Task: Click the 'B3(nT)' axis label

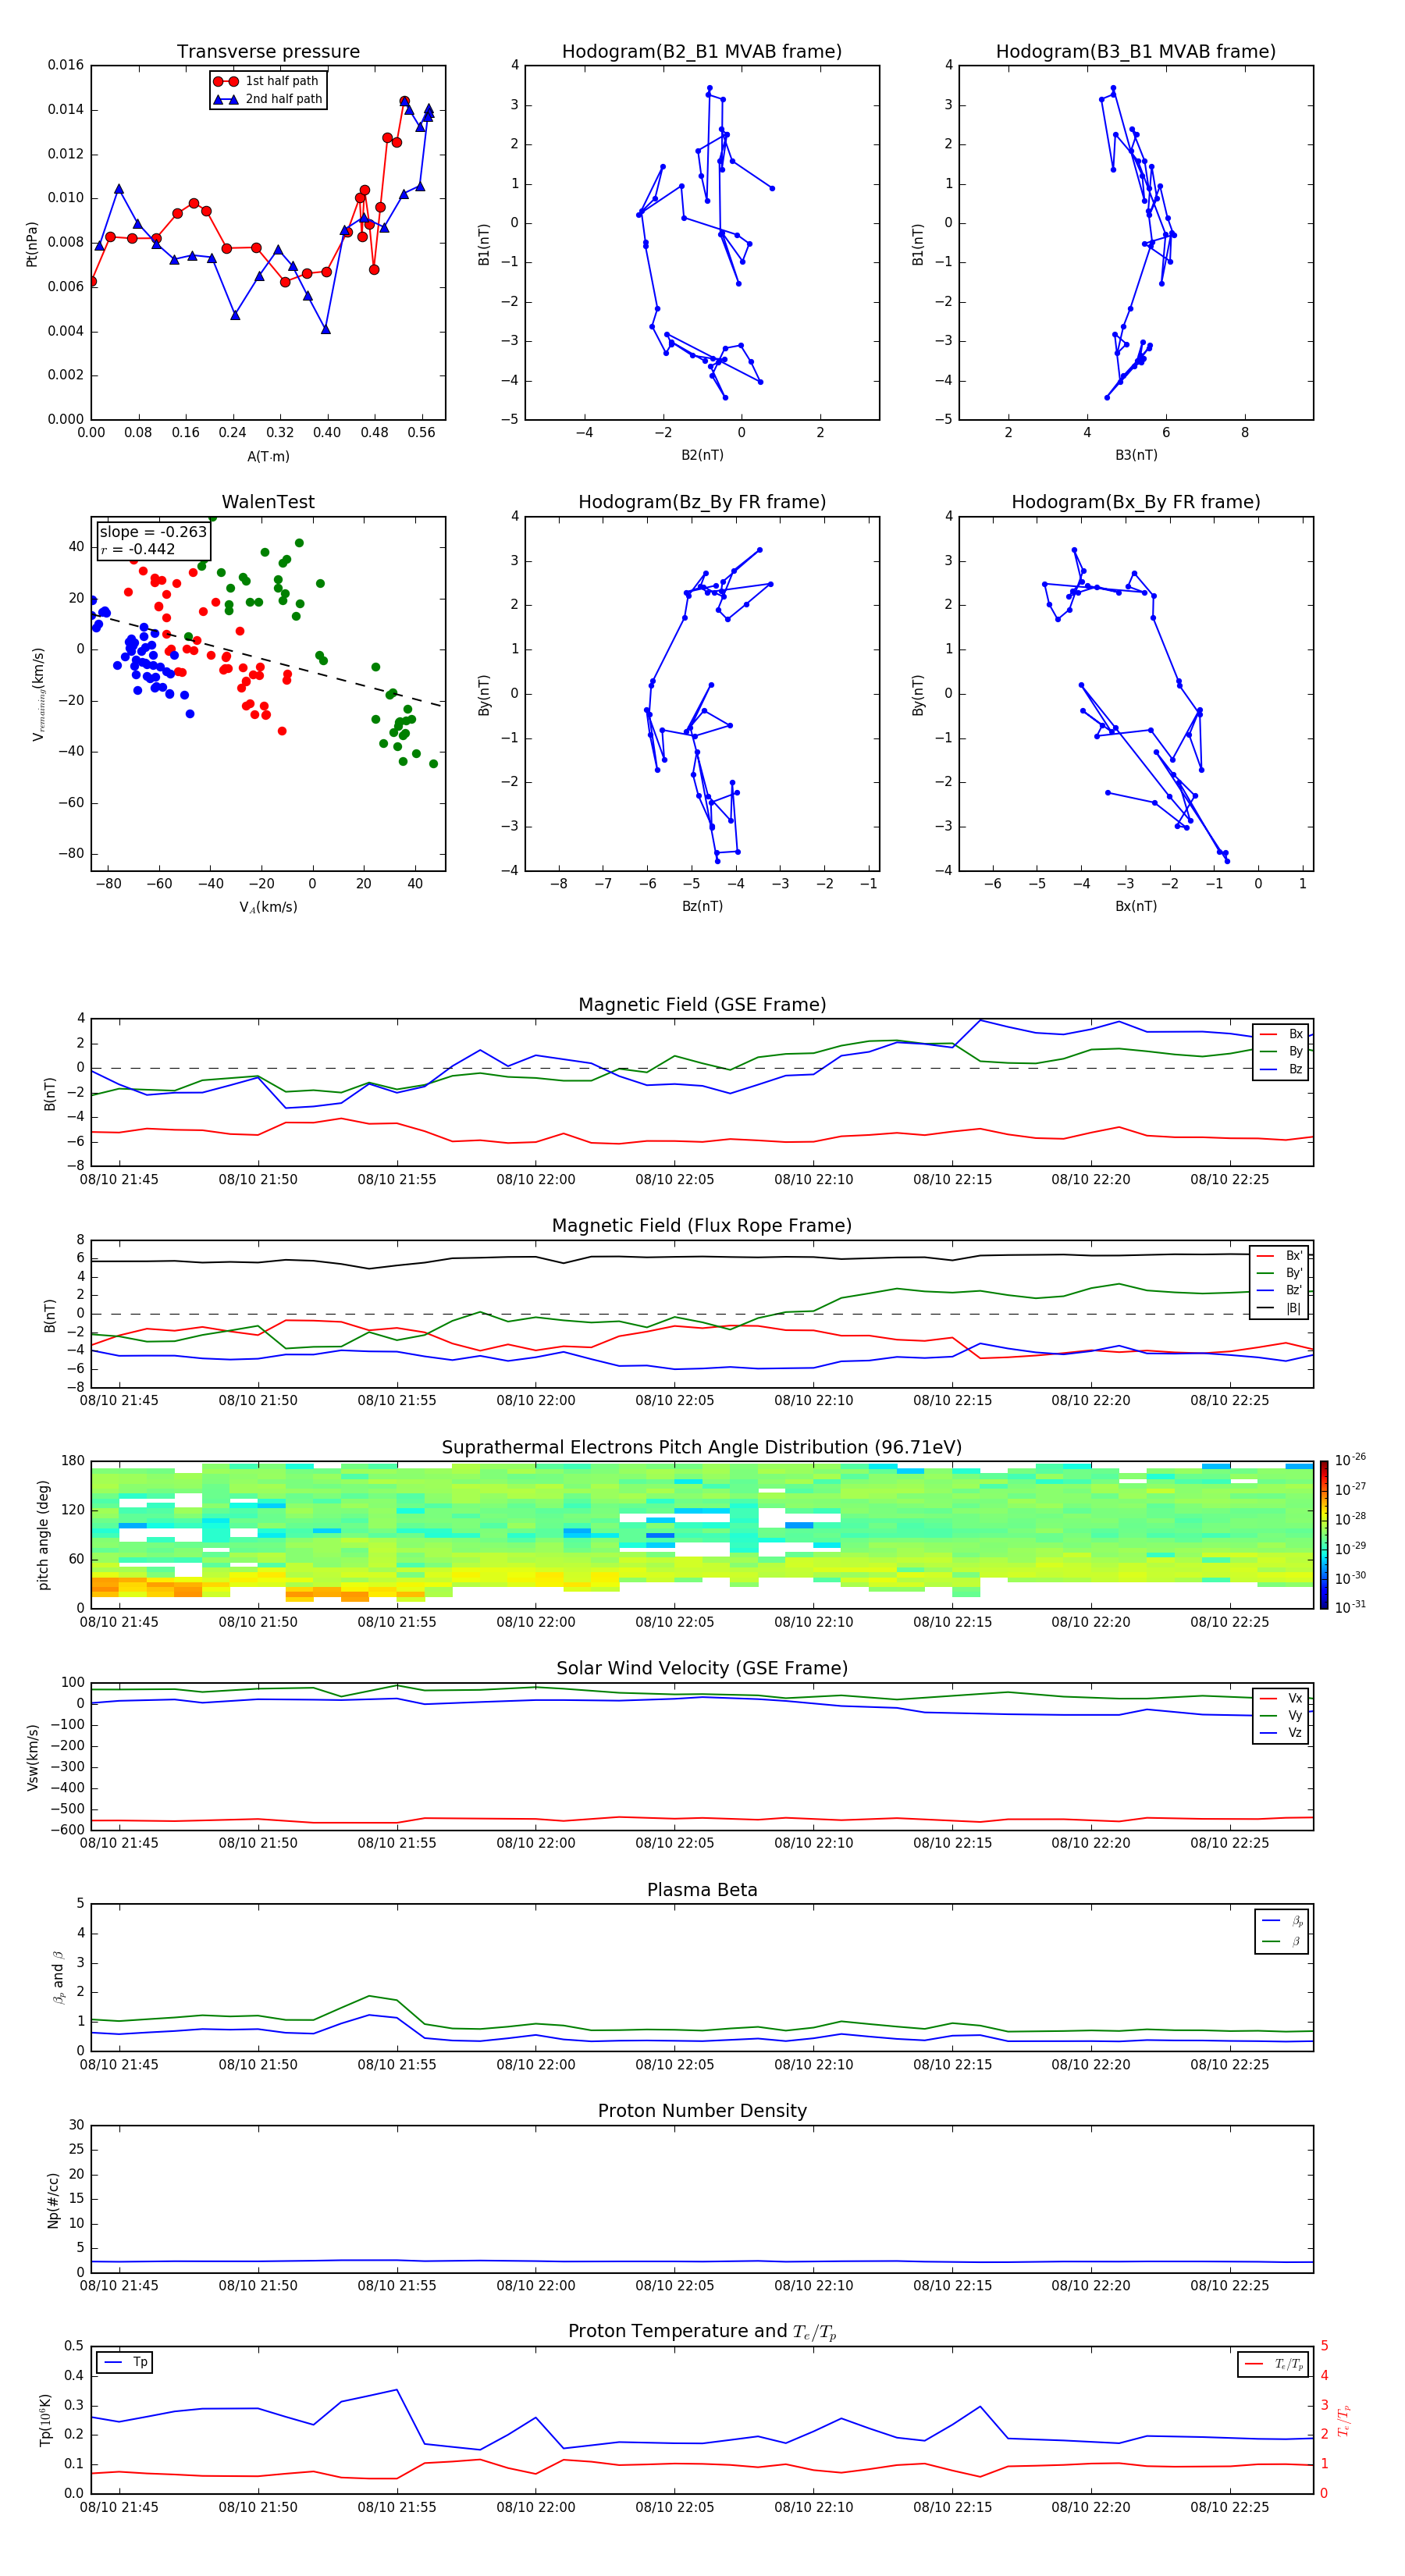Action: pos(1136,455)
